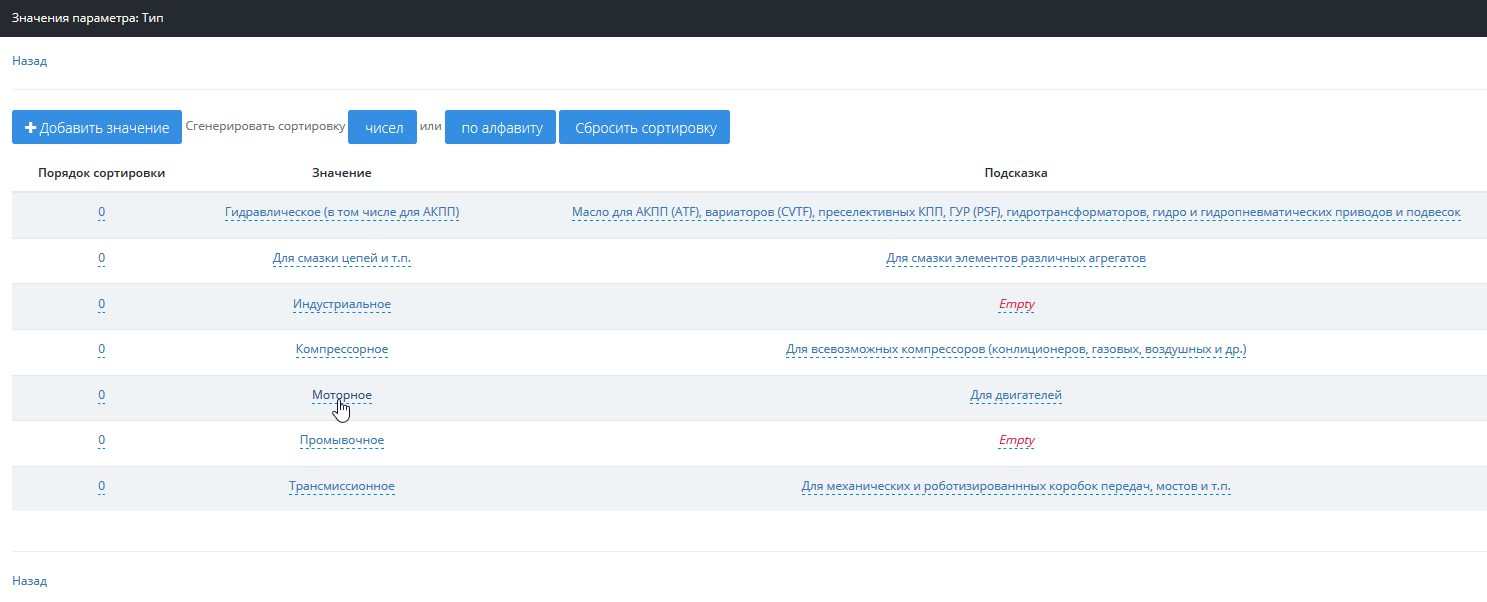Edit sort order of Гидравлическое row
Screen dimensions: 1487x602
102,212
